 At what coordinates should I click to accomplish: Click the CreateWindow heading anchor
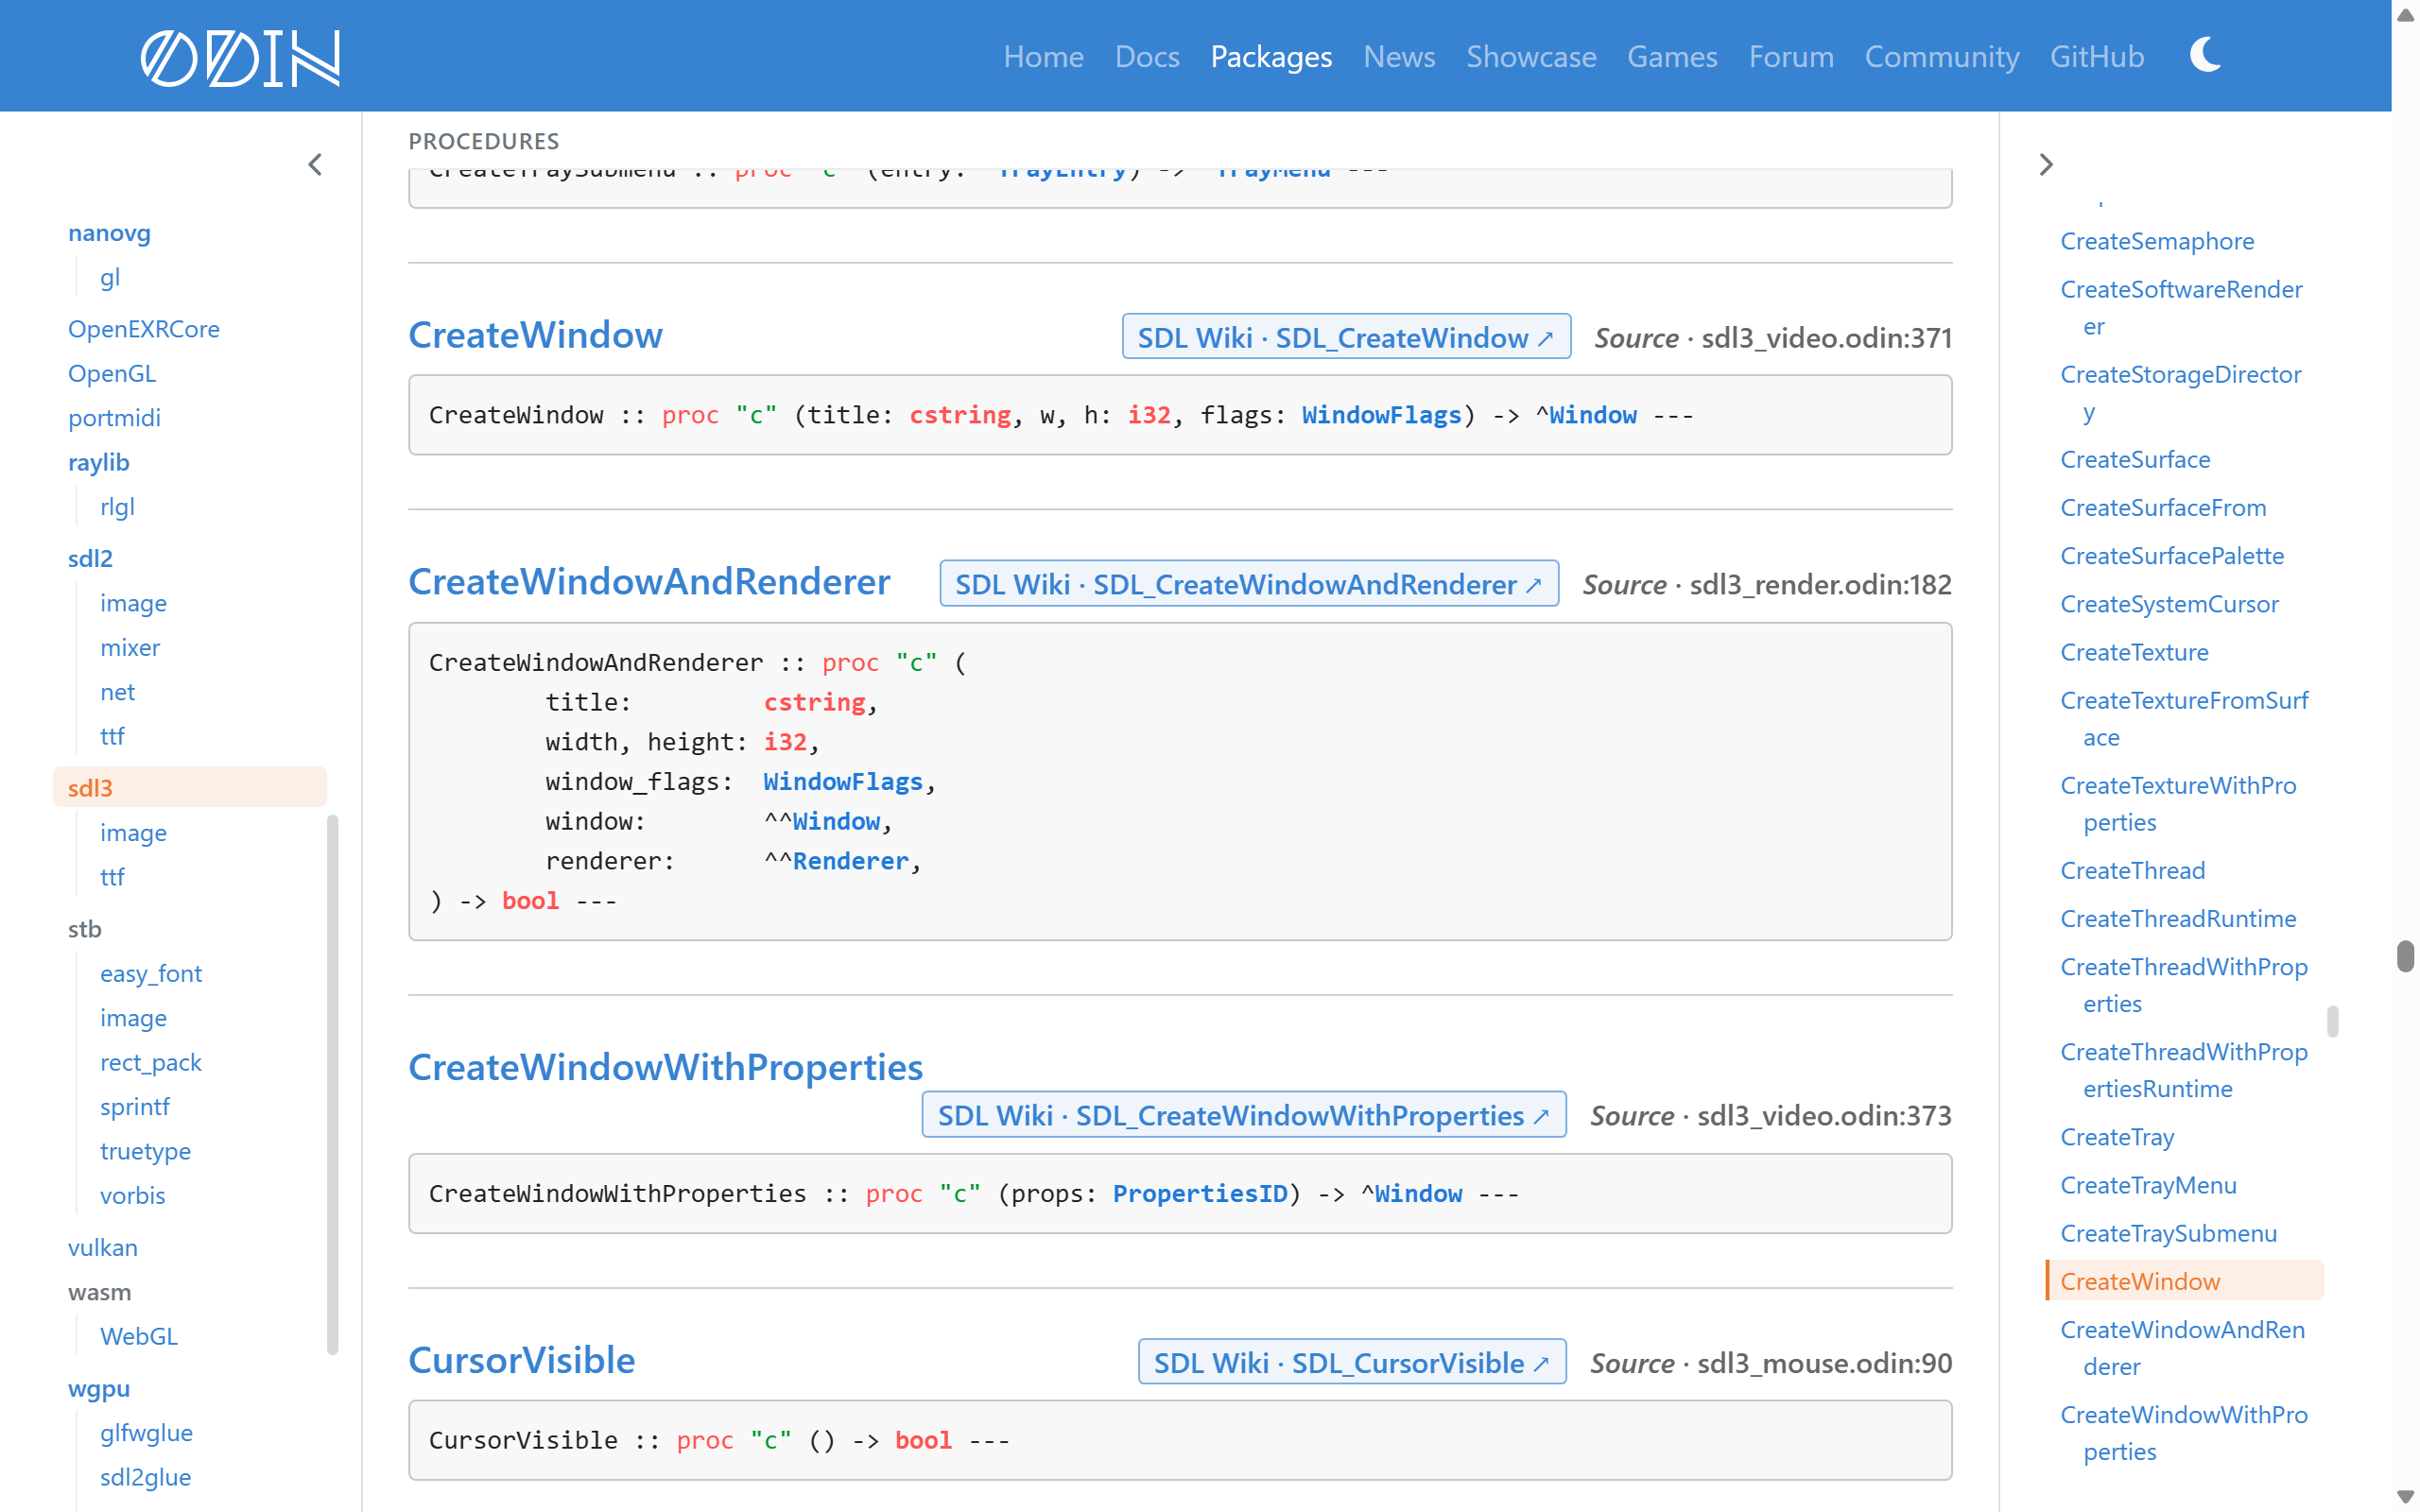tap(535, 334)
